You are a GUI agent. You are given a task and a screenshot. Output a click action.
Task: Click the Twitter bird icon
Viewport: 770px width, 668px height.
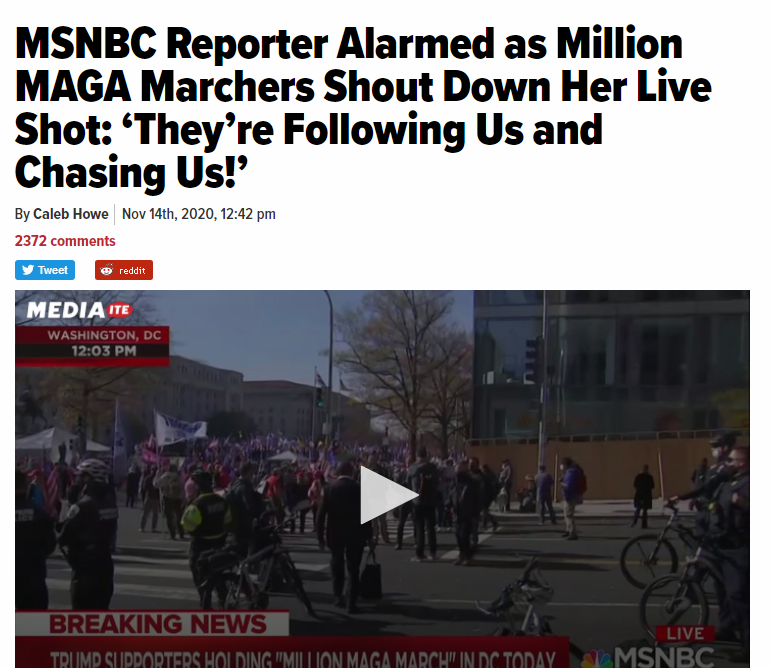(28, 270)
